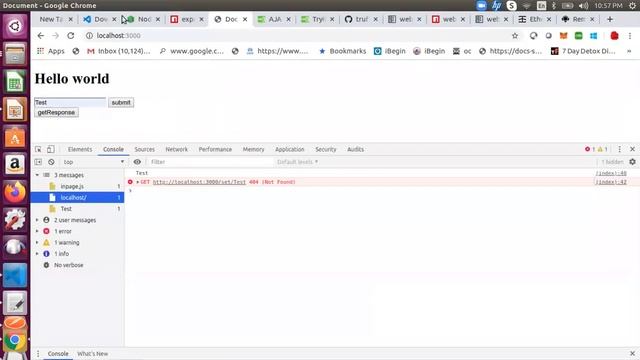Click the browser back arrow

40,36
